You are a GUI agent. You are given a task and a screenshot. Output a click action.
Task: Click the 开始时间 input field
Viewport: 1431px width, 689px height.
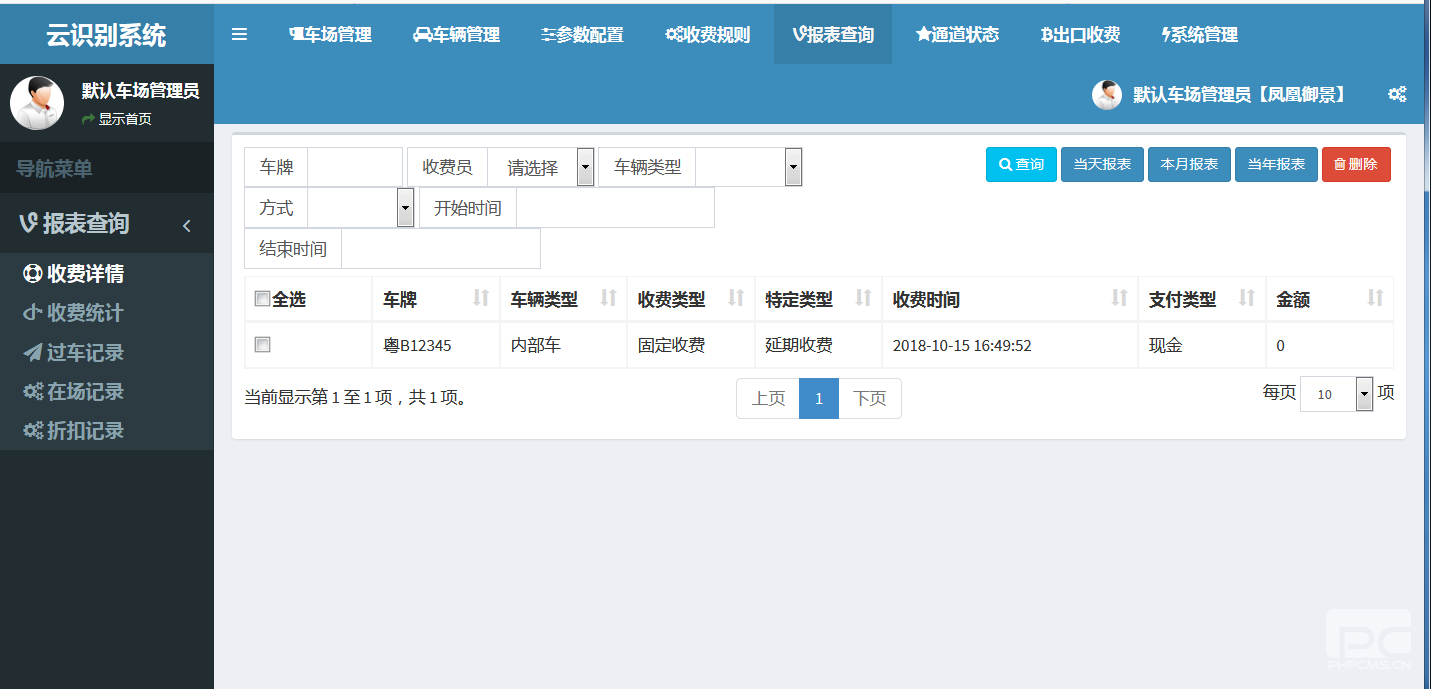(615, 208)
